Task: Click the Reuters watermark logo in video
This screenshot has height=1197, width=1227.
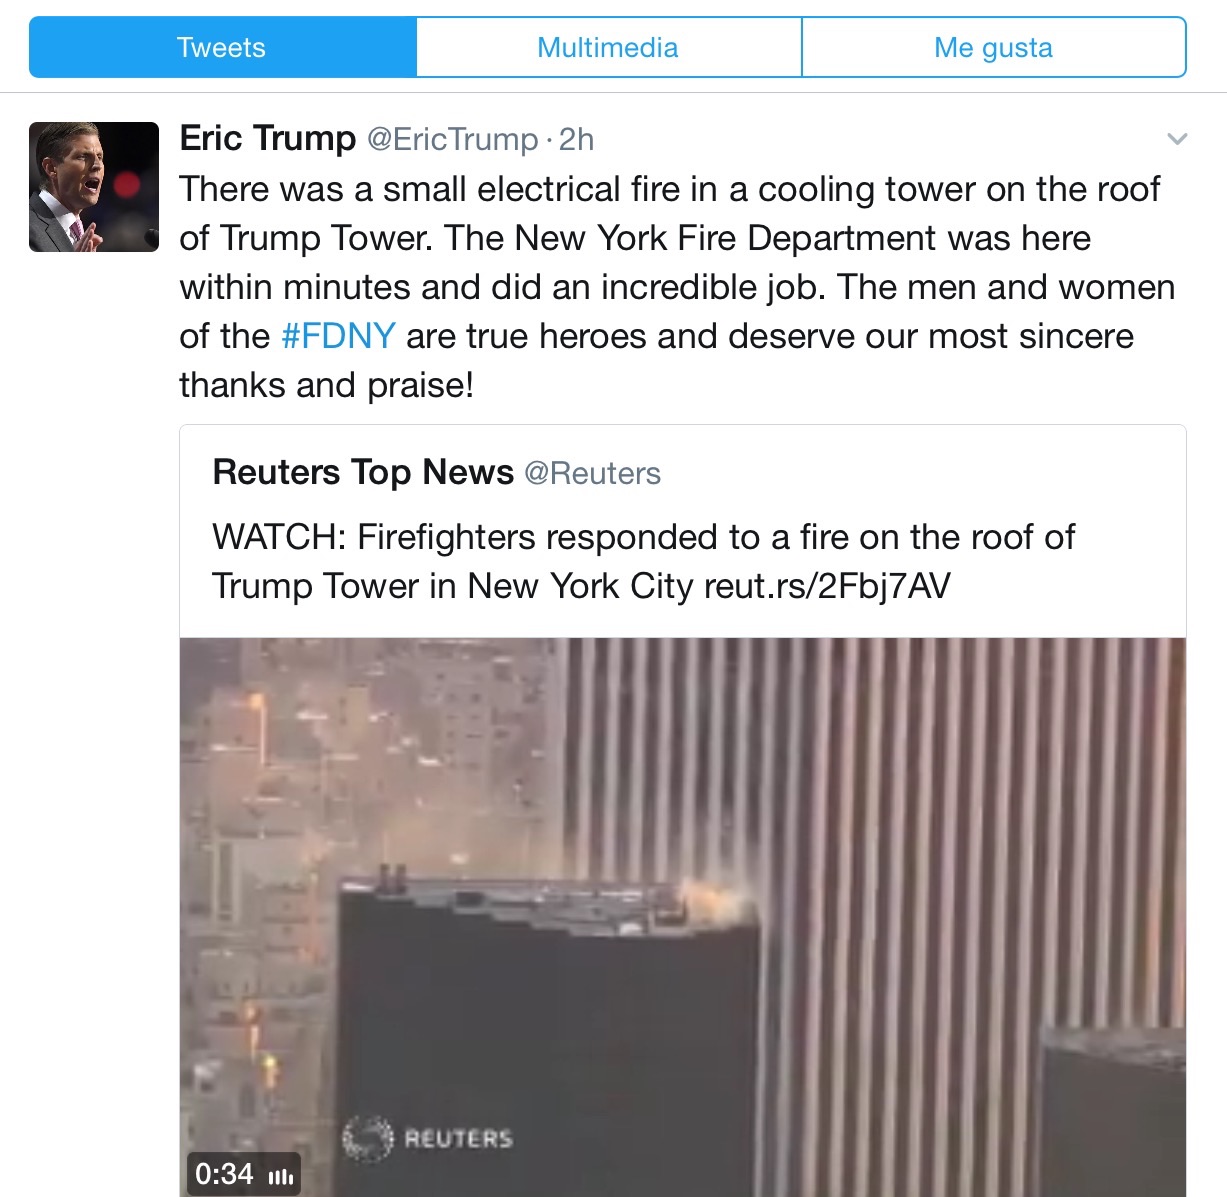Action: [x=428, y=1138]
